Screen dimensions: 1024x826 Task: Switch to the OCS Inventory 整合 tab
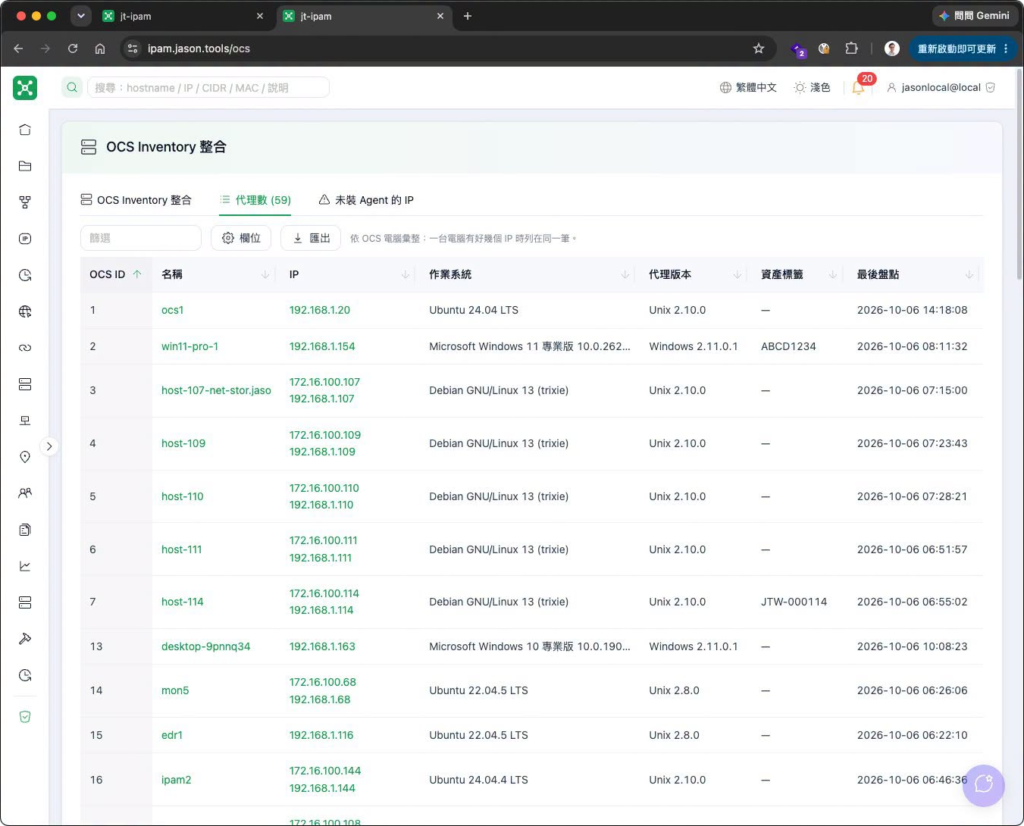coord(136,200)
